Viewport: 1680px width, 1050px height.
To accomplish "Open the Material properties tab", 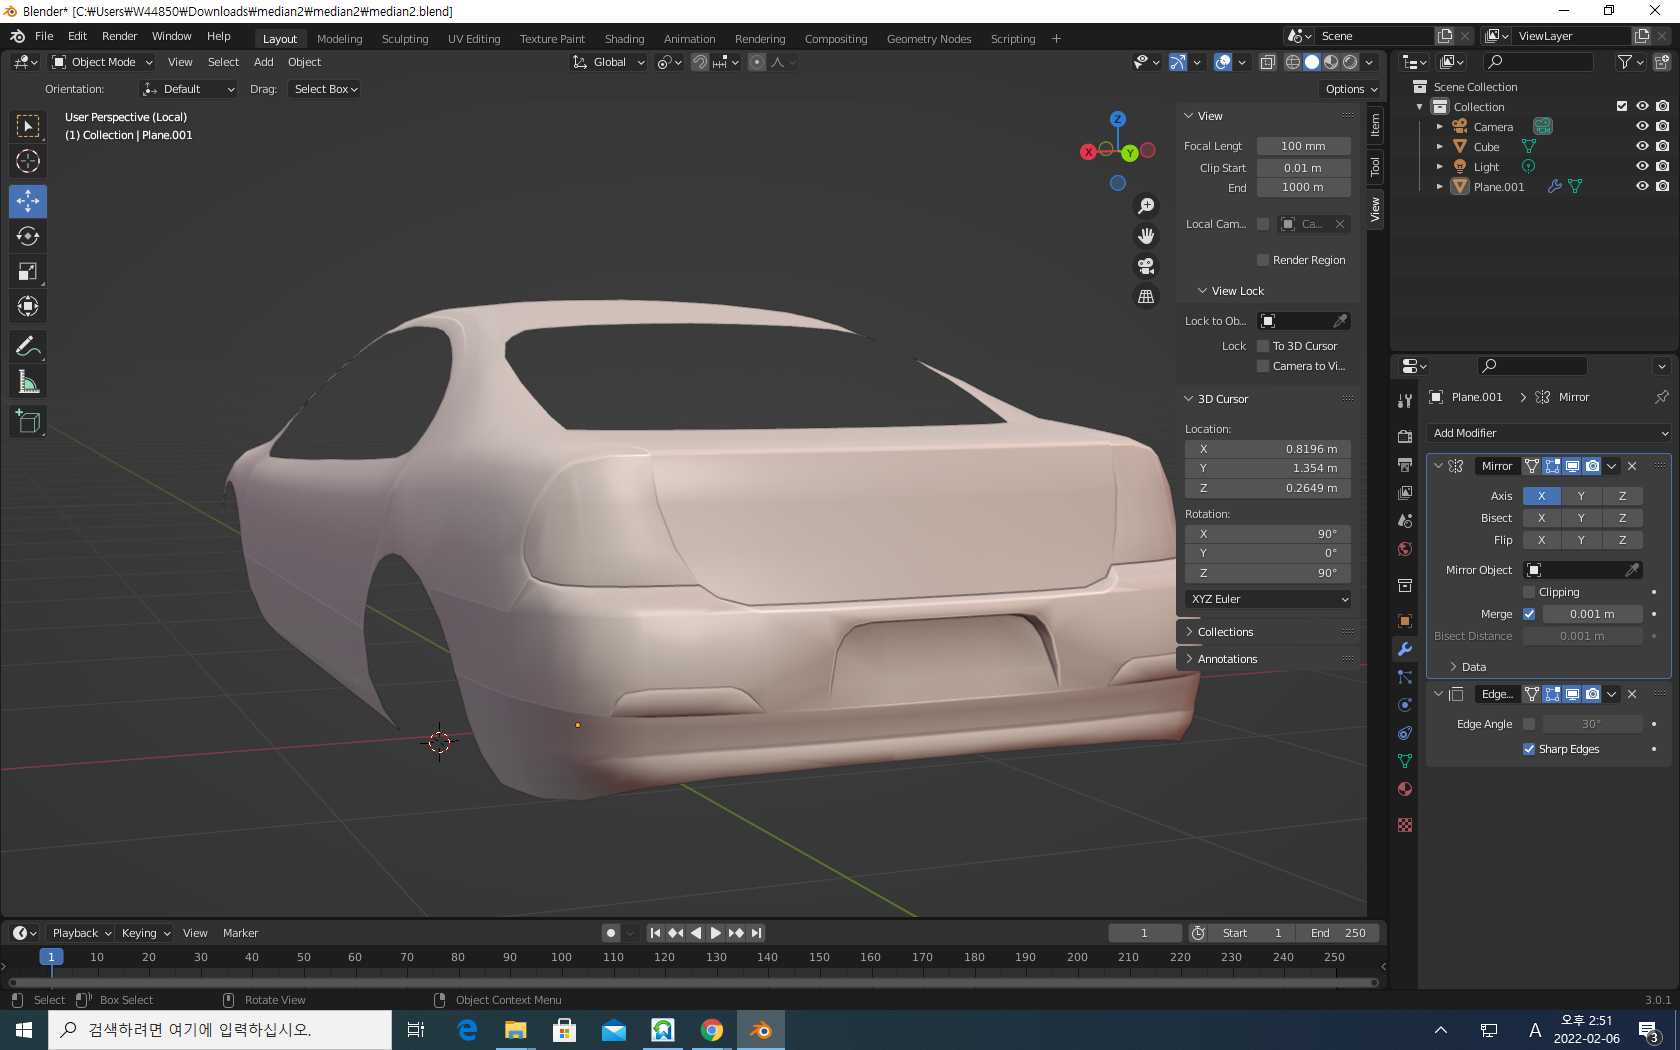I will (x=1405, y=789).
